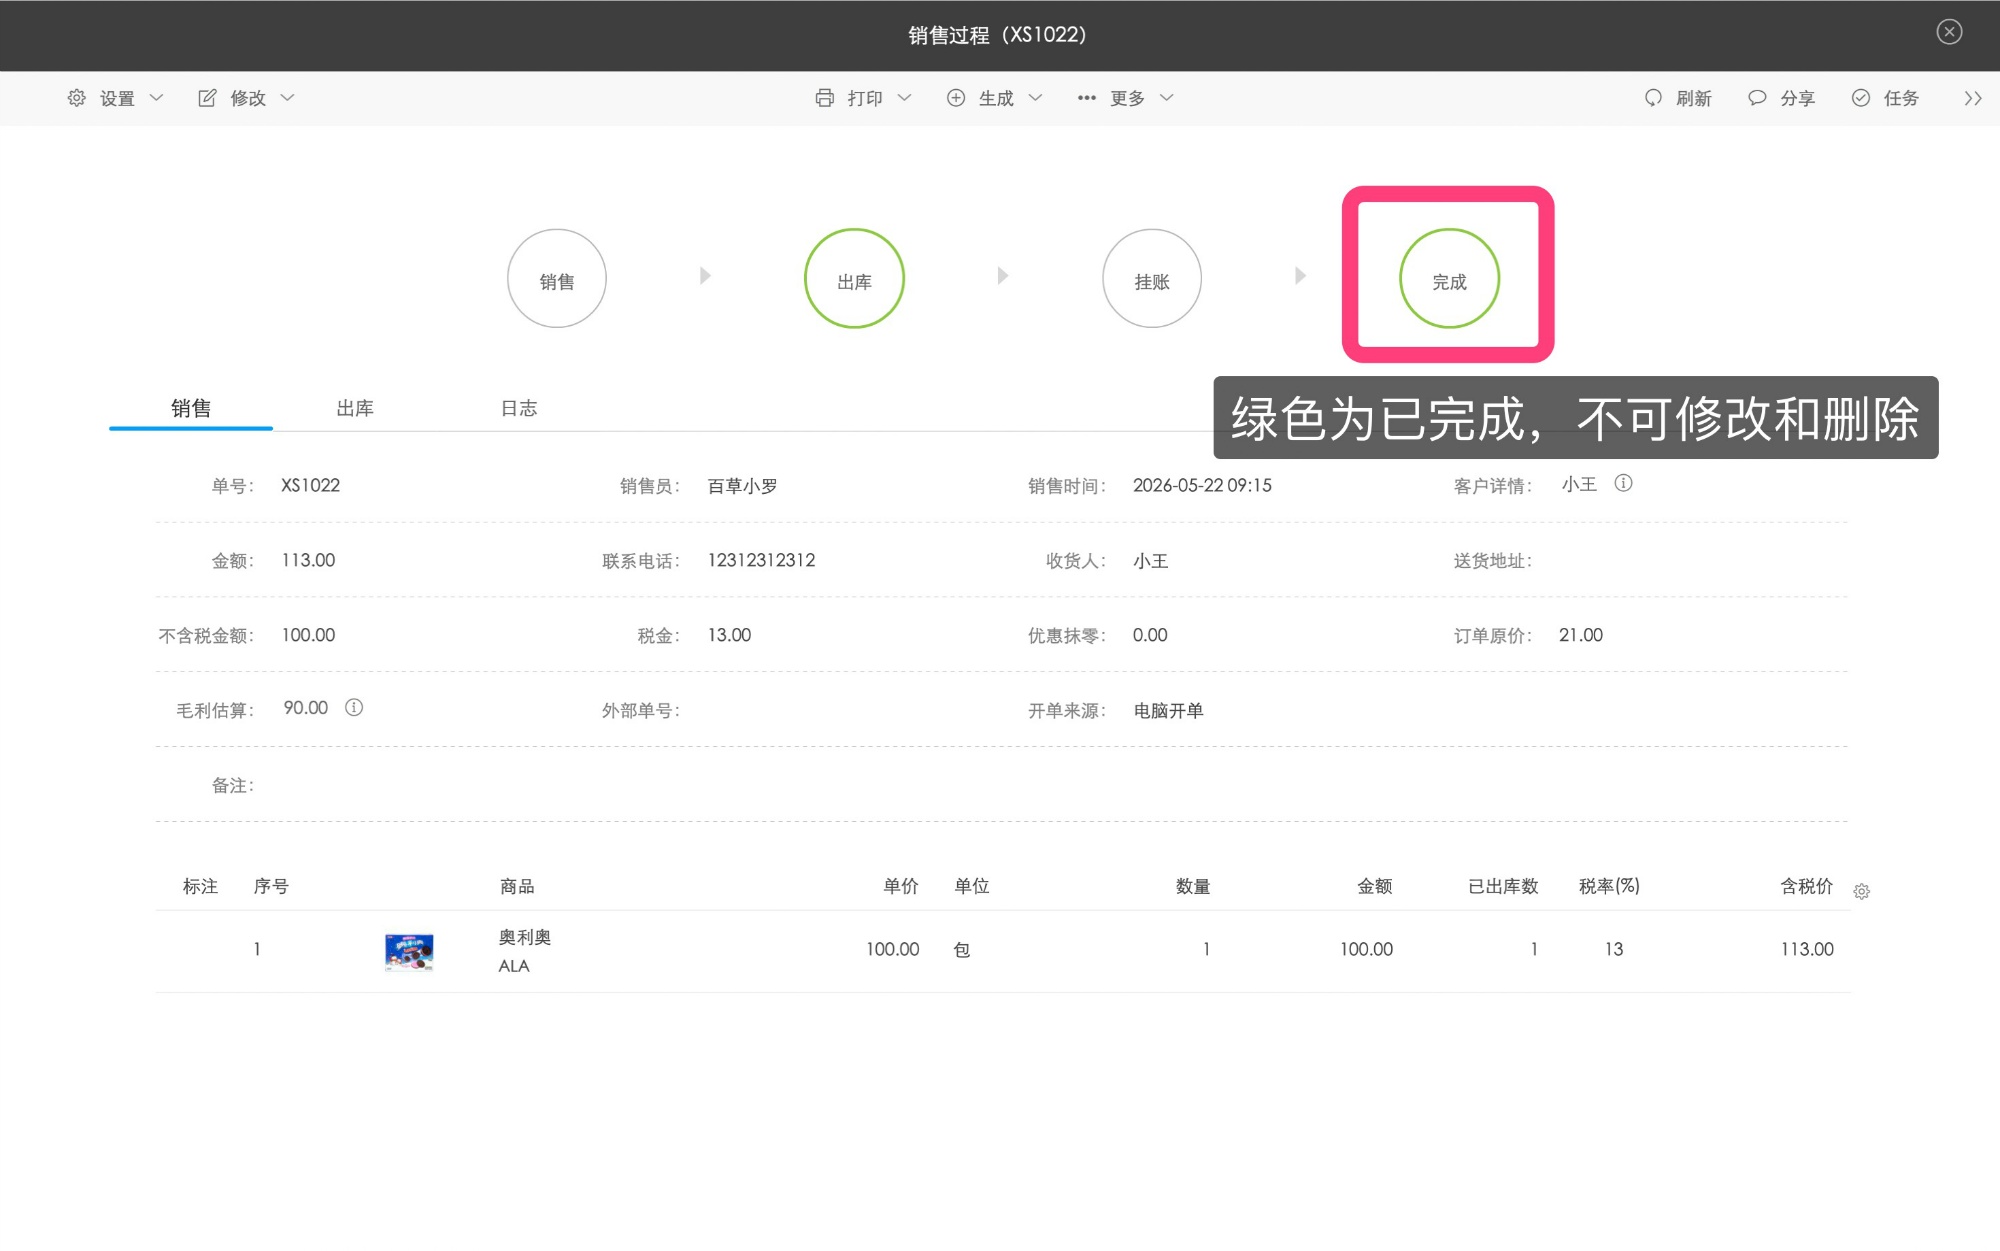Expand the 生成 dropdown arrow
Image resolution: width=2000 pixels, height=1251 pixels.
(x=1036, y=98)
